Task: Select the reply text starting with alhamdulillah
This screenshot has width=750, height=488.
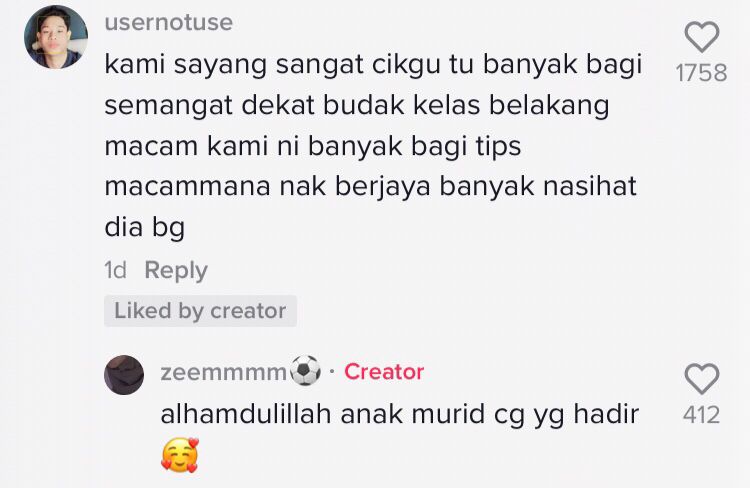Action: (400, 414)
